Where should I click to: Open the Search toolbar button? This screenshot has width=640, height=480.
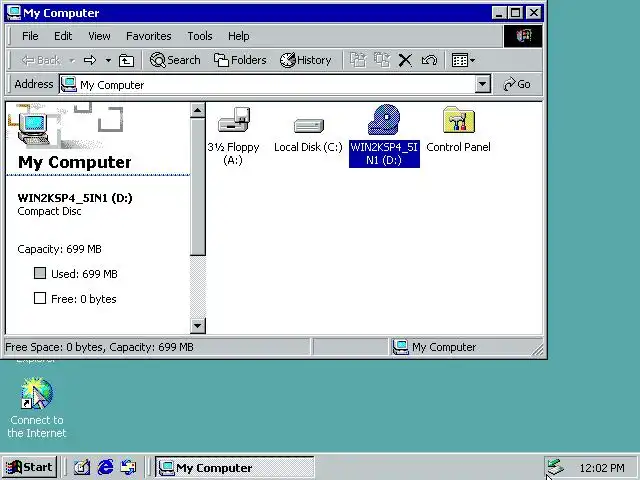pos(175,60)
